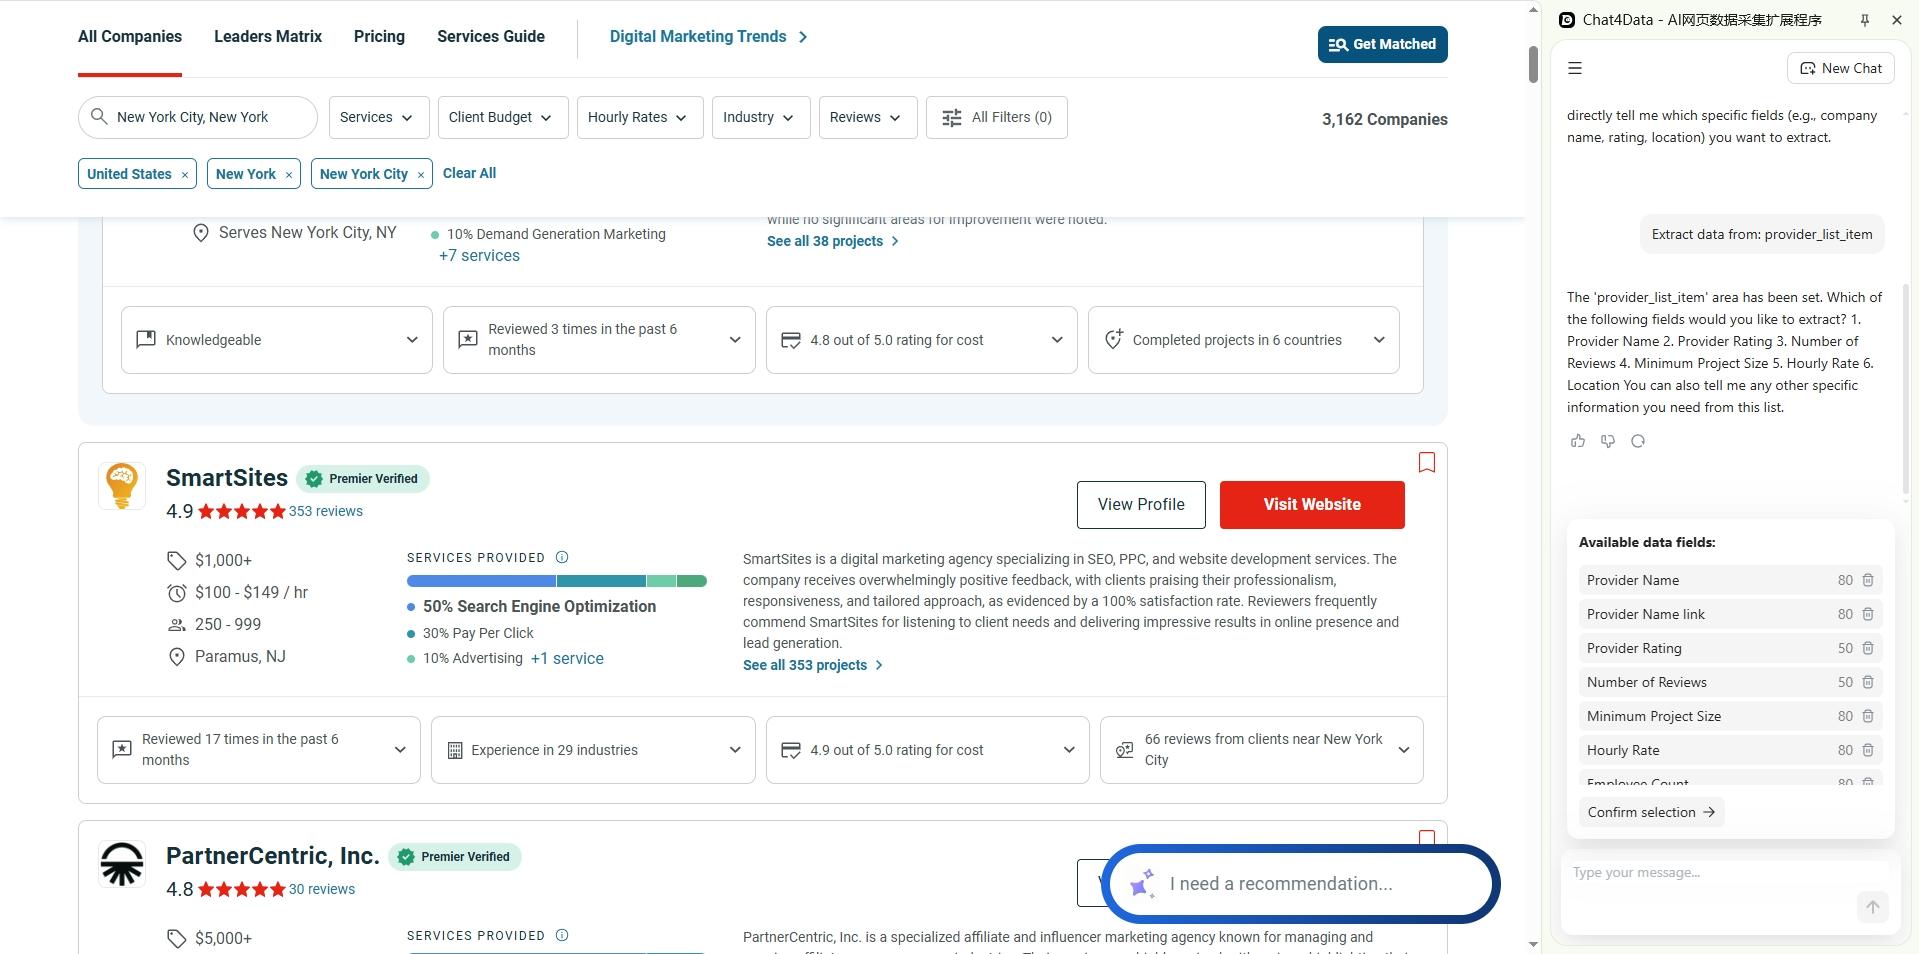The height and width of the screenshot is (954, 1919).
Task: Remove the New York filter chip
Action: [x=289, y=175]
